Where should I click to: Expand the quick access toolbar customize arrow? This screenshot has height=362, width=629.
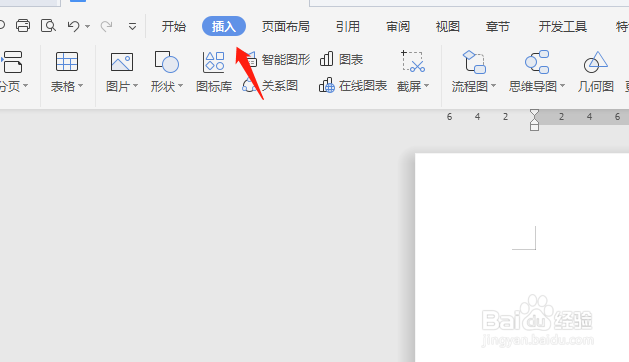132,27
